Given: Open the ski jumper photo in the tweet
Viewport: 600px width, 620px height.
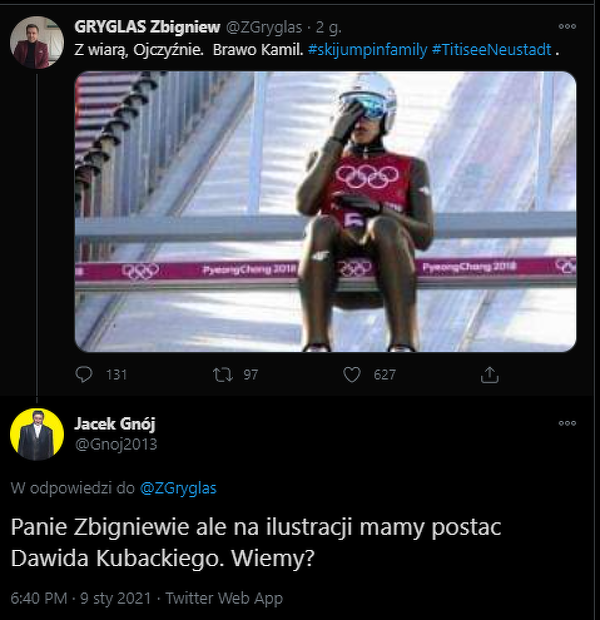Looking at the screenshot, I should pos(325,211).
